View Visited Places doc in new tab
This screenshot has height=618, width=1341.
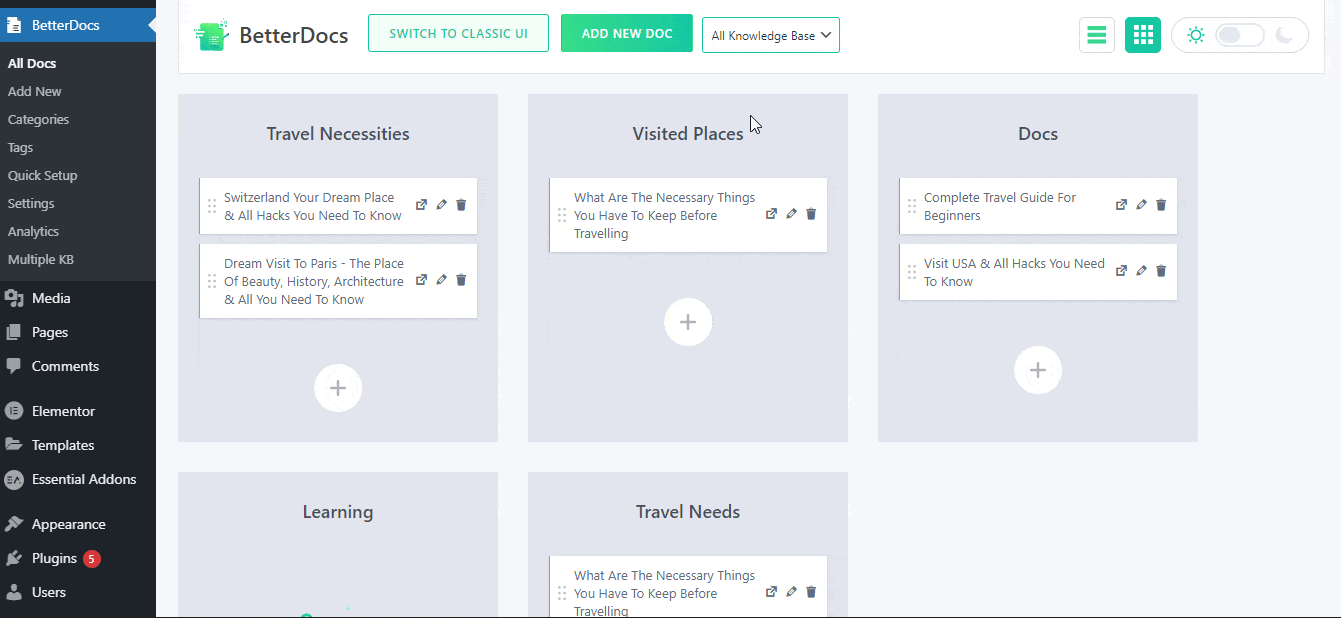click(771, 214)
